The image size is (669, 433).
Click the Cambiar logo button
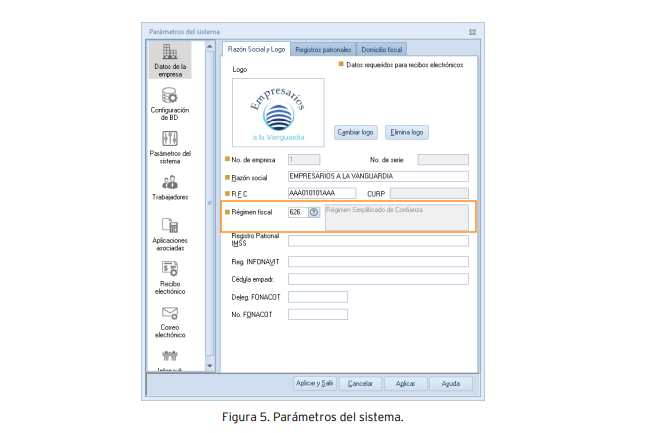[356, 132]
